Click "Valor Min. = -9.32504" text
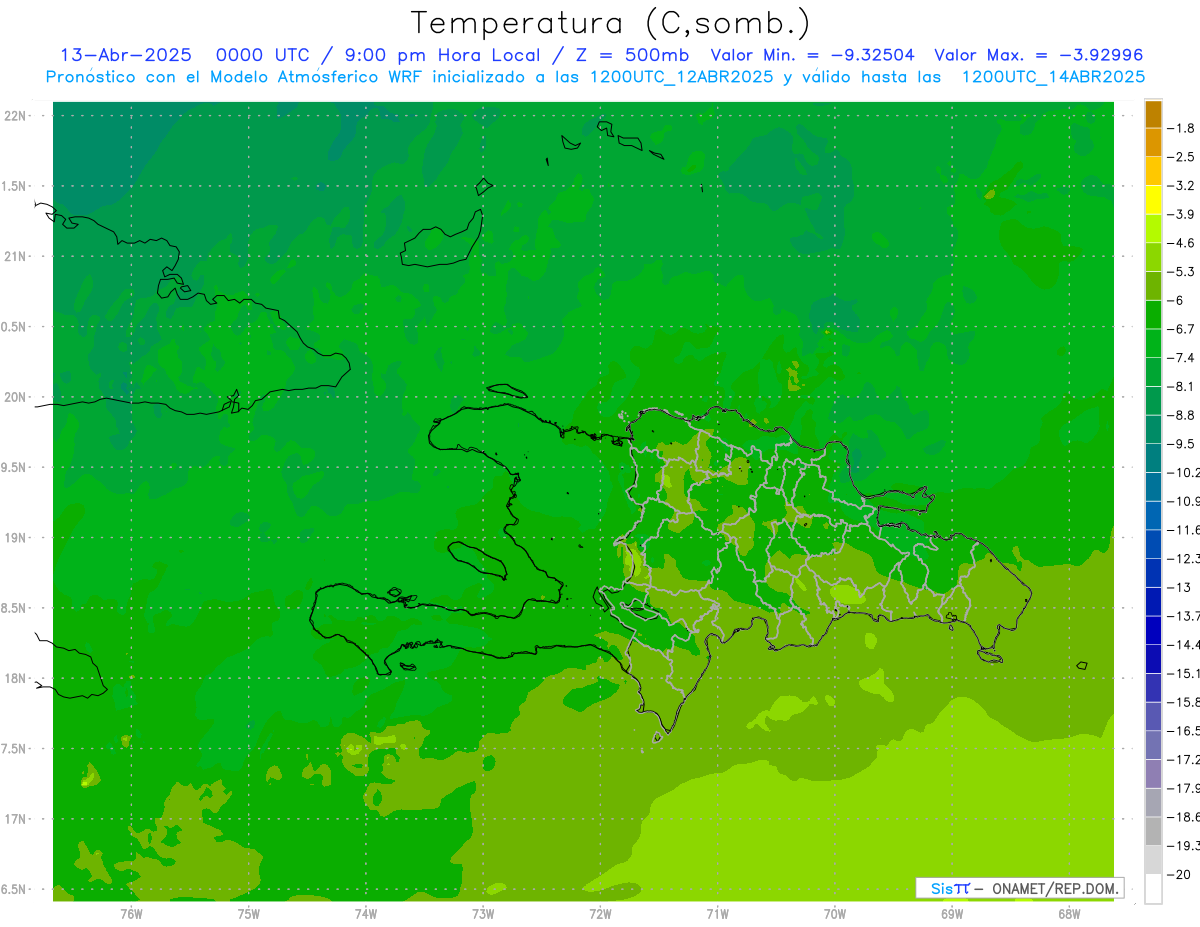Image resolution: width=1200 pixels, height=927 pixels. pos(812,55)
